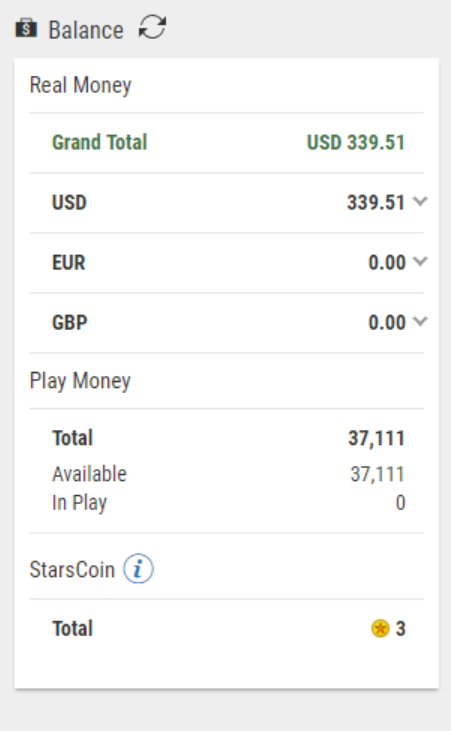This screenshot has height=731, width=451.
Task: Click the money bag Balance icon
Action: (x=26, y=28)
